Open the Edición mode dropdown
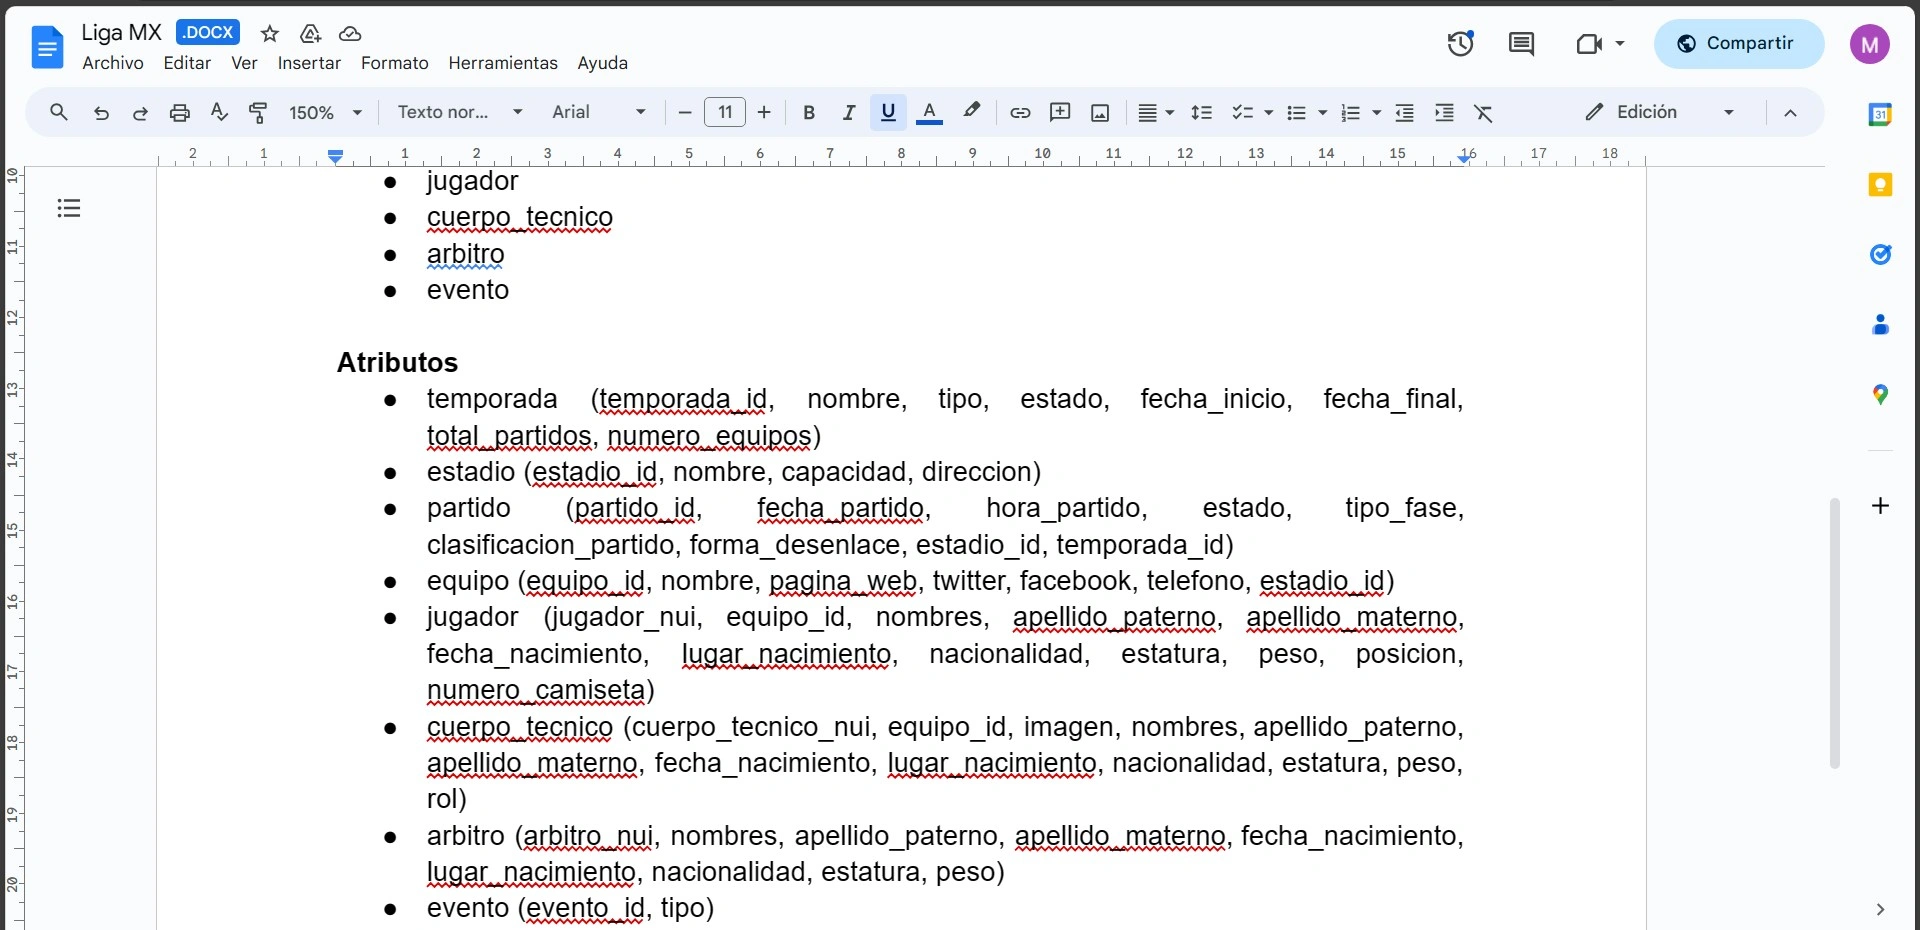This screenshot has height=930, width=1920. click(x=1661, y=112)
